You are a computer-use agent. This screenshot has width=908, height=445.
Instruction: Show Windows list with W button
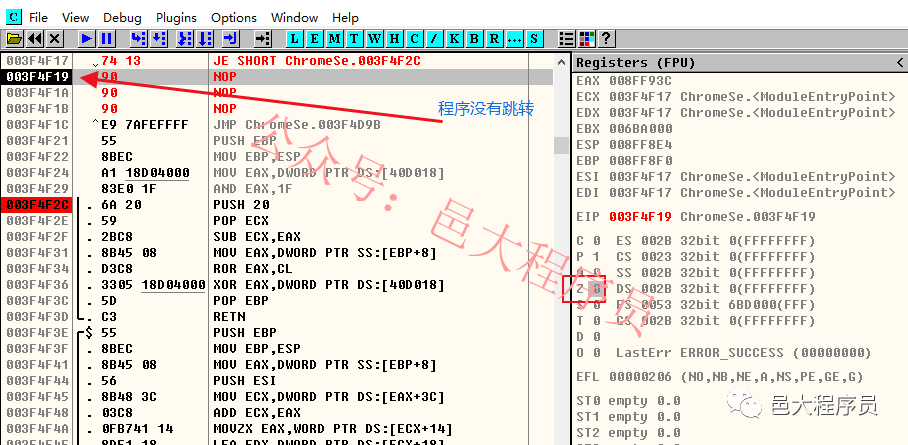click(x=375, y=39)
